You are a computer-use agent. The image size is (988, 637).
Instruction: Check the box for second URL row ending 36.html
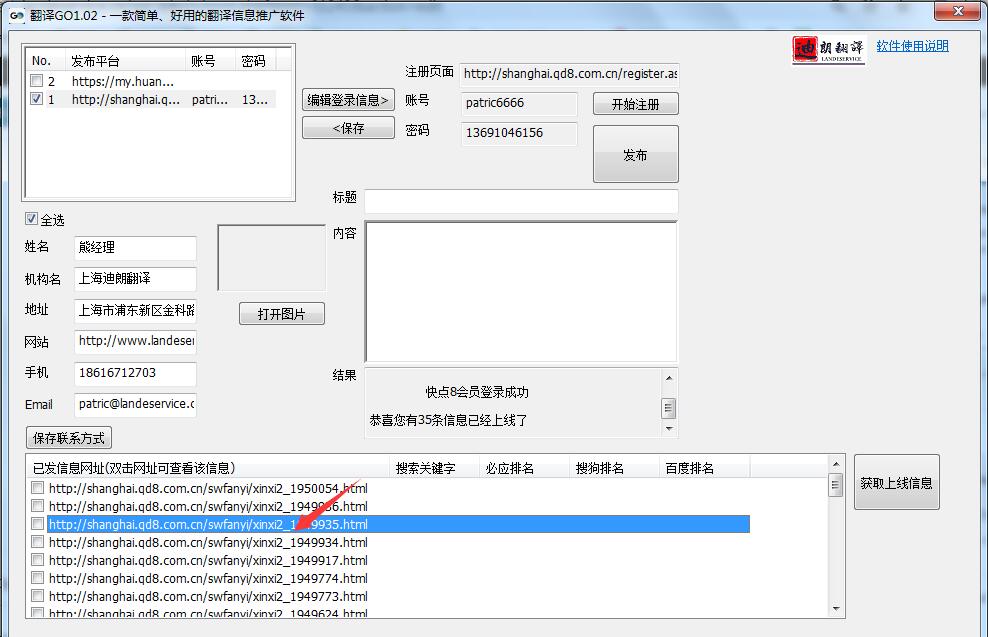pos(37,506)
